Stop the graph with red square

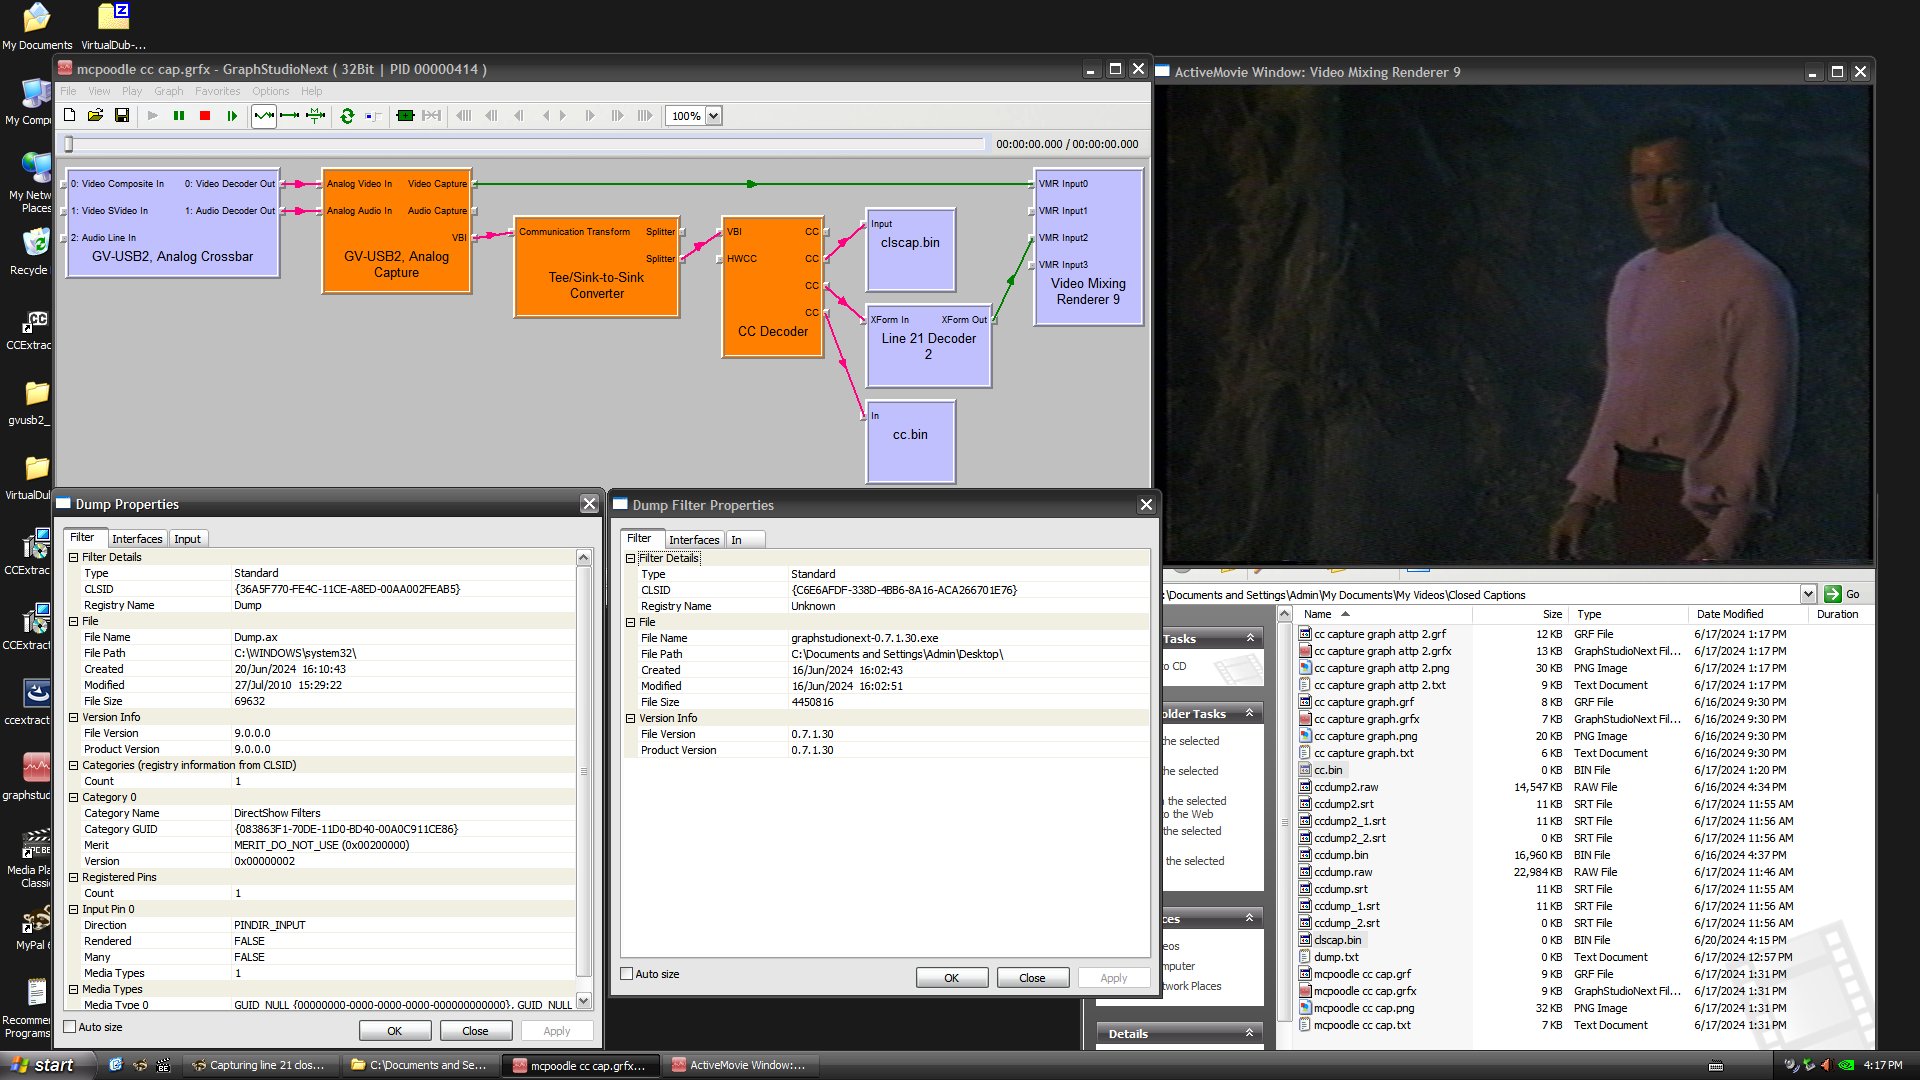point(205,116)
